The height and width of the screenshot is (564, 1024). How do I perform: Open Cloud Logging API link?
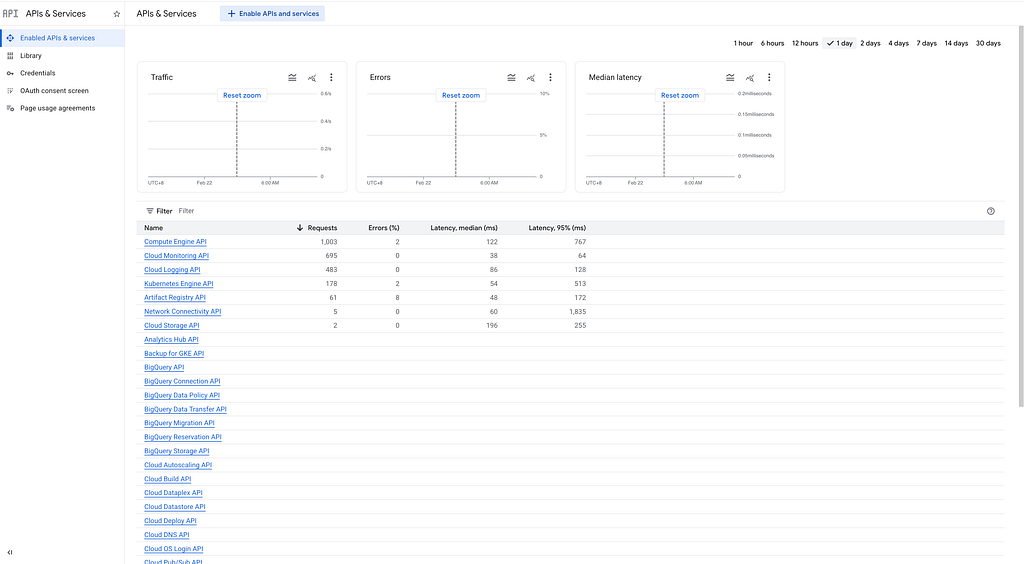(172, 270)
